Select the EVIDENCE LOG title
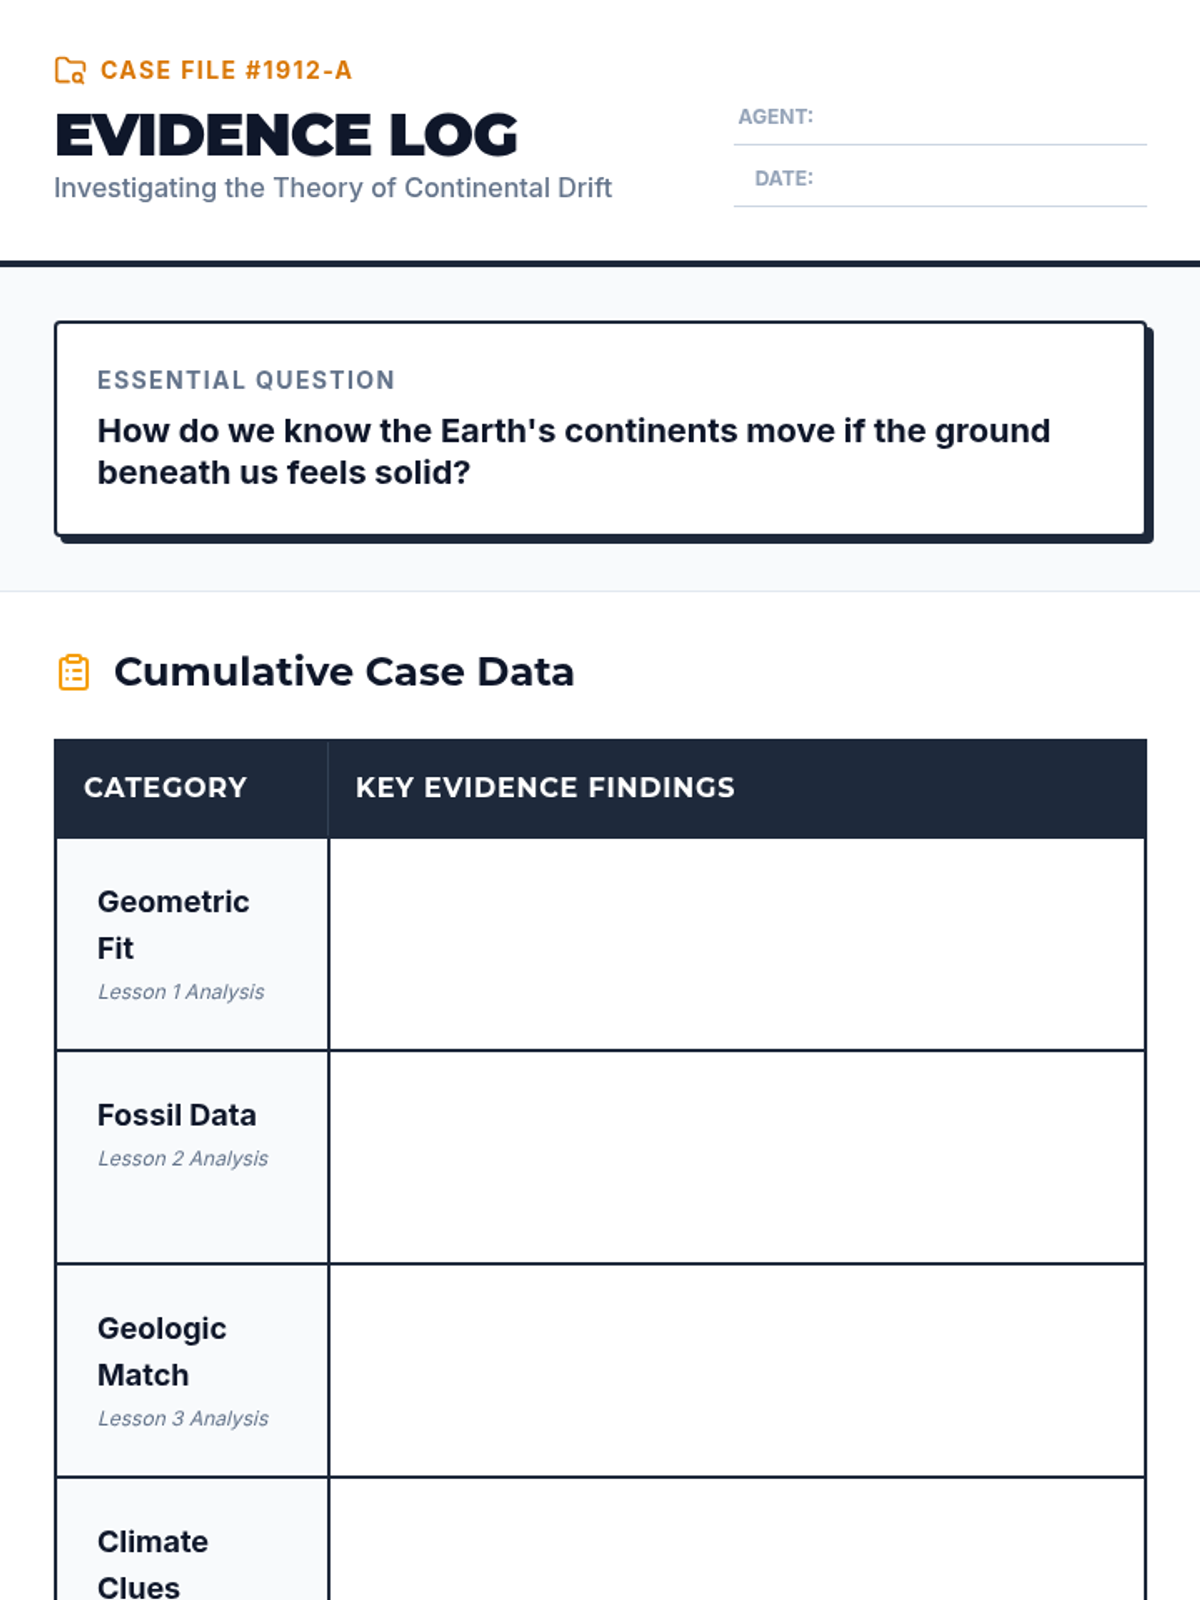This screenshot has height=1600, width=1200. pyautogui.click(x=286, y=135)
